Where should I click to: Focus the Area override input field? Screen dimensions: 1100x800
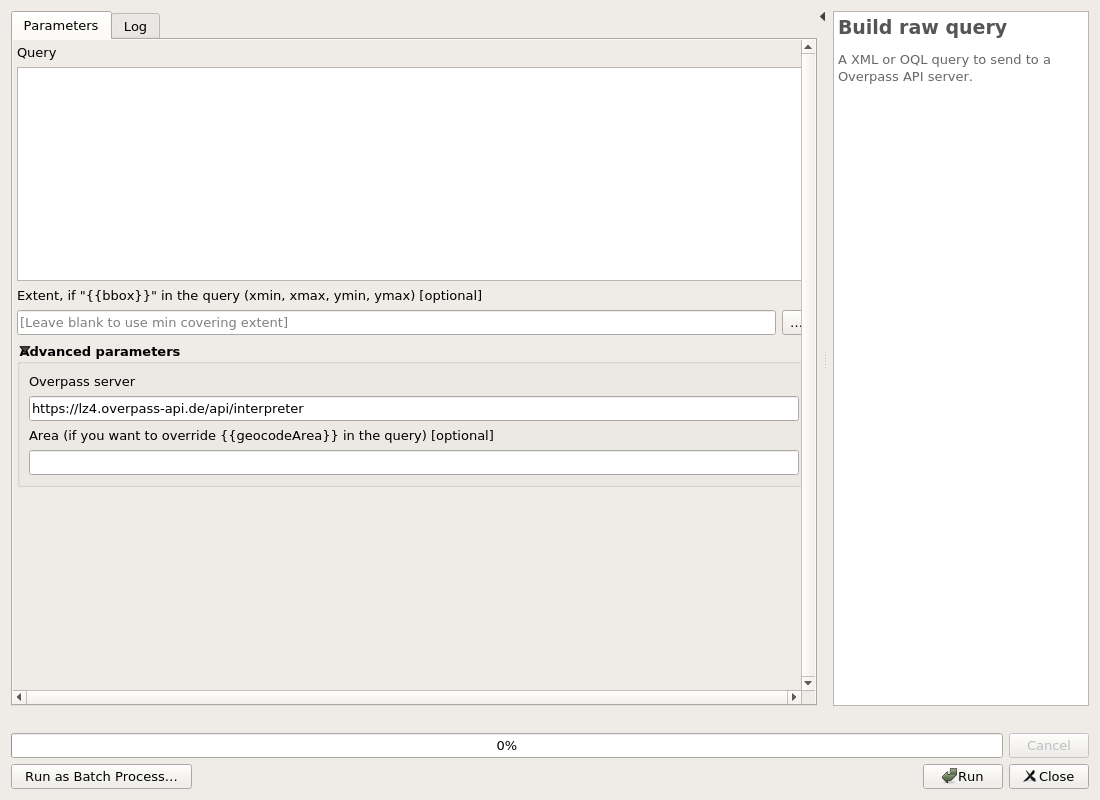pos(414,462)
